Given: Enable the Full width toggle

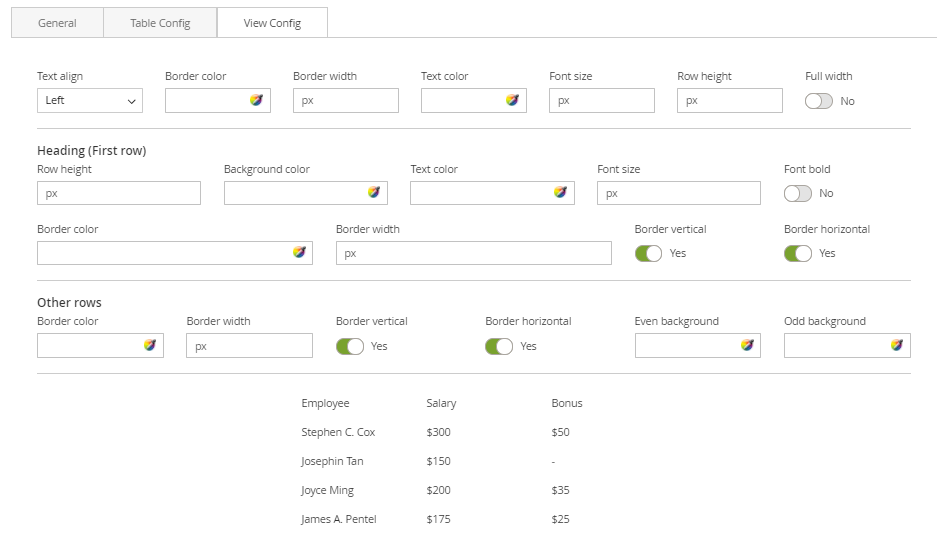Looking at the screenshot, I should [818, 101].
